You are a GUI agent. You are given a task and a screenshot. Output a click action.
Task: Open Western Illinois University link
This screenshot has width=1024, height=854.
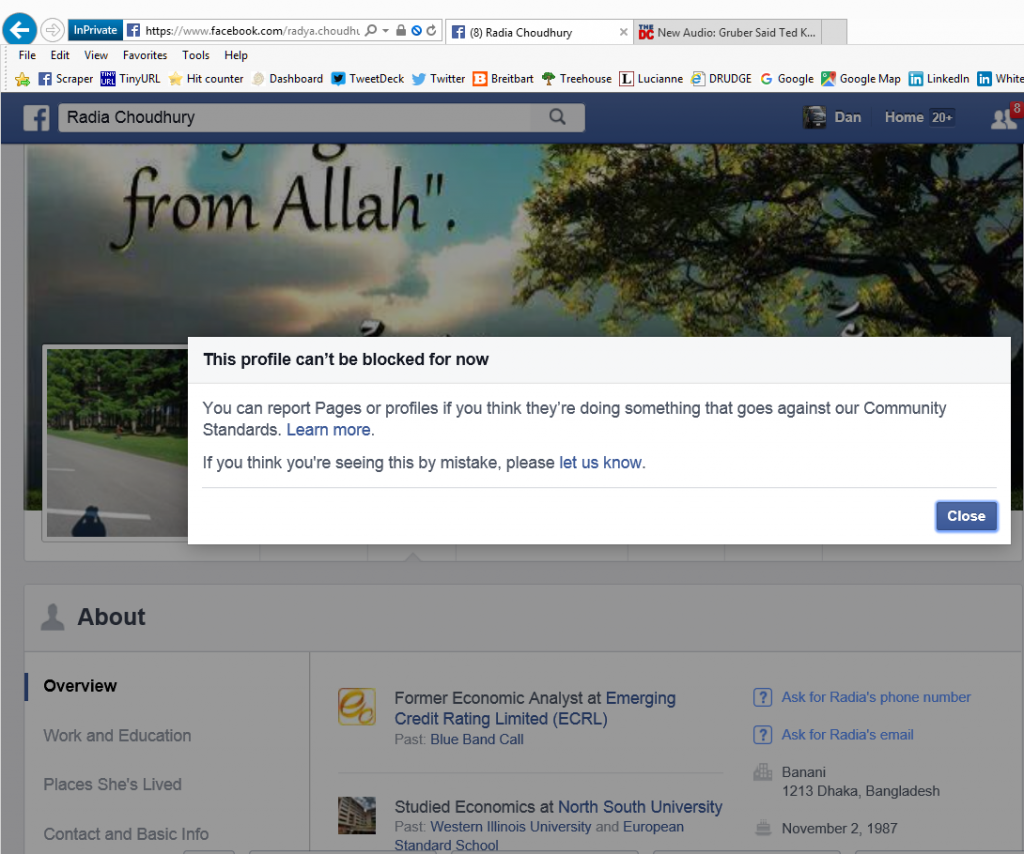click(x=511, y=827)
